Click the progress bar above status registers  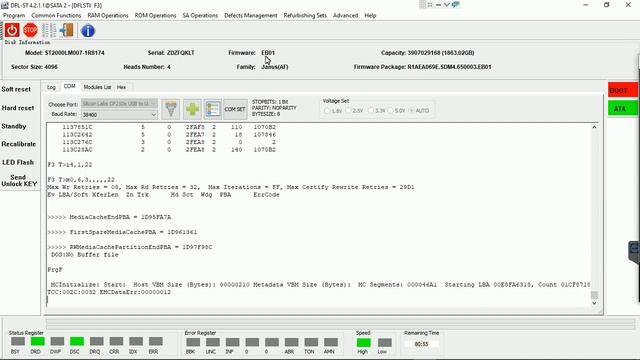pyautogui.click(x=340, y=324)
